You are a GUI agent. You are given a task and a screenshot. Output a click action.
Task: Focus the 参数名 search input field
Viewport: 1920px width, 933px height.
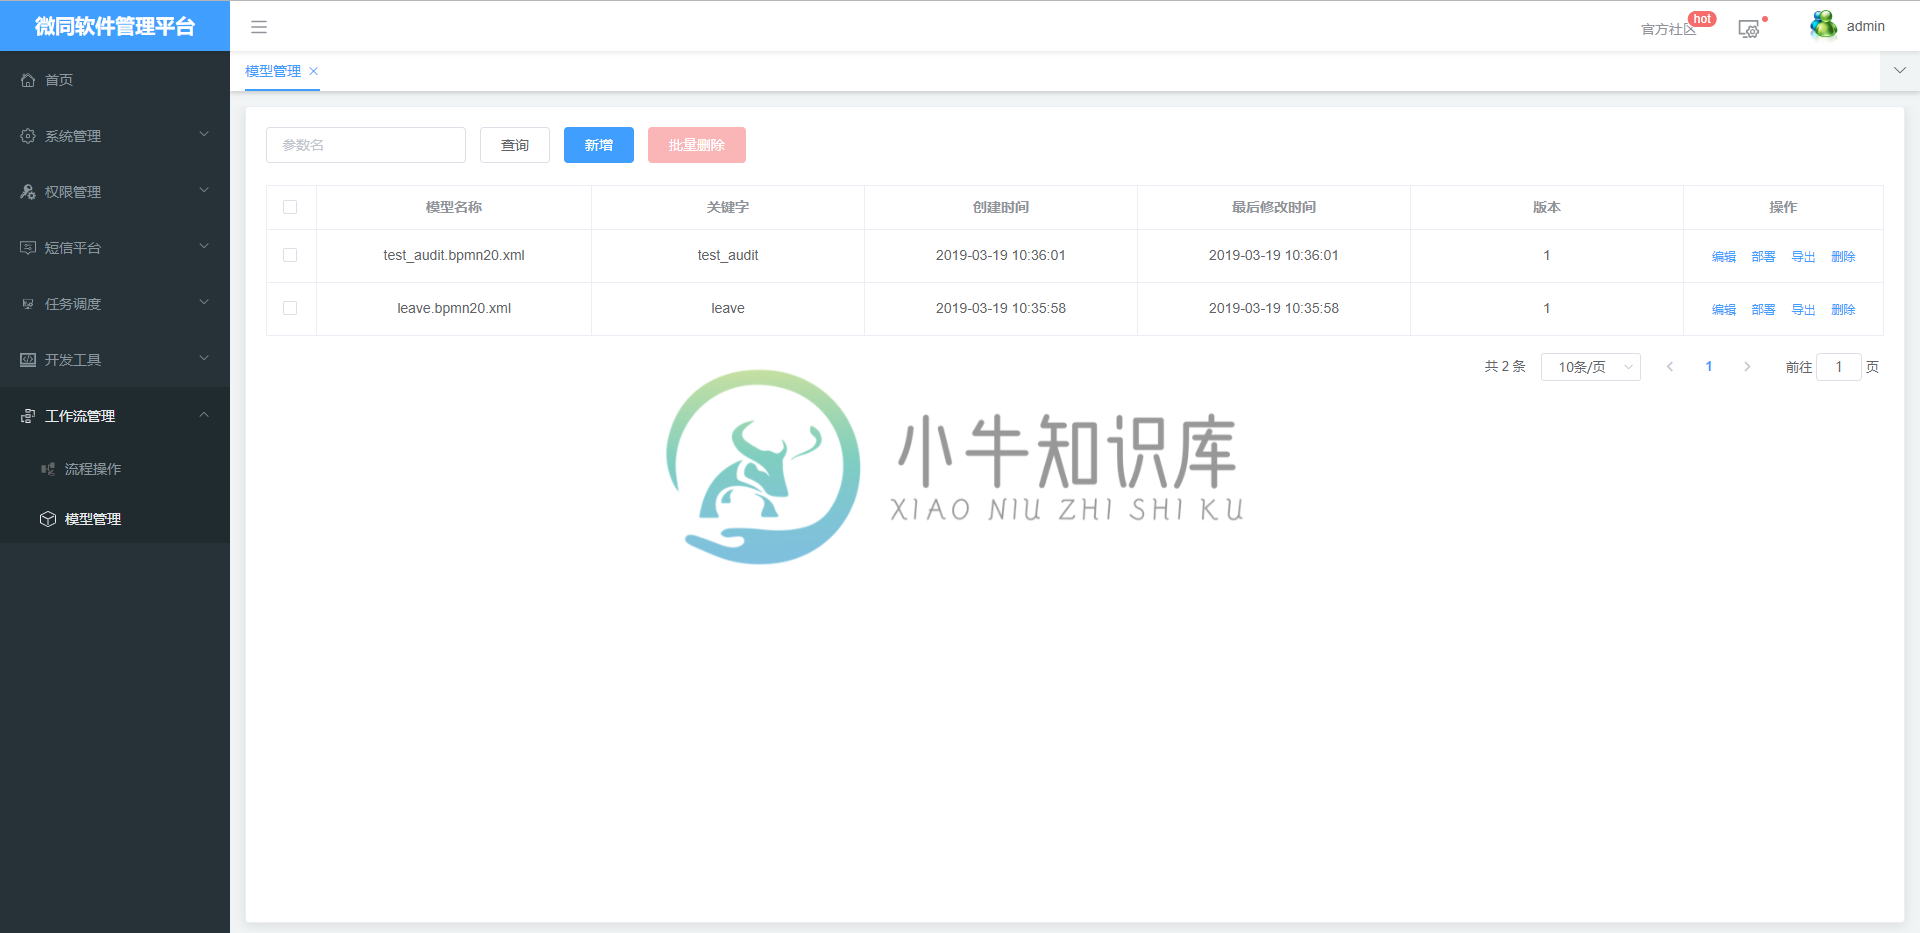pyautogui.click(x=366, y=145)
